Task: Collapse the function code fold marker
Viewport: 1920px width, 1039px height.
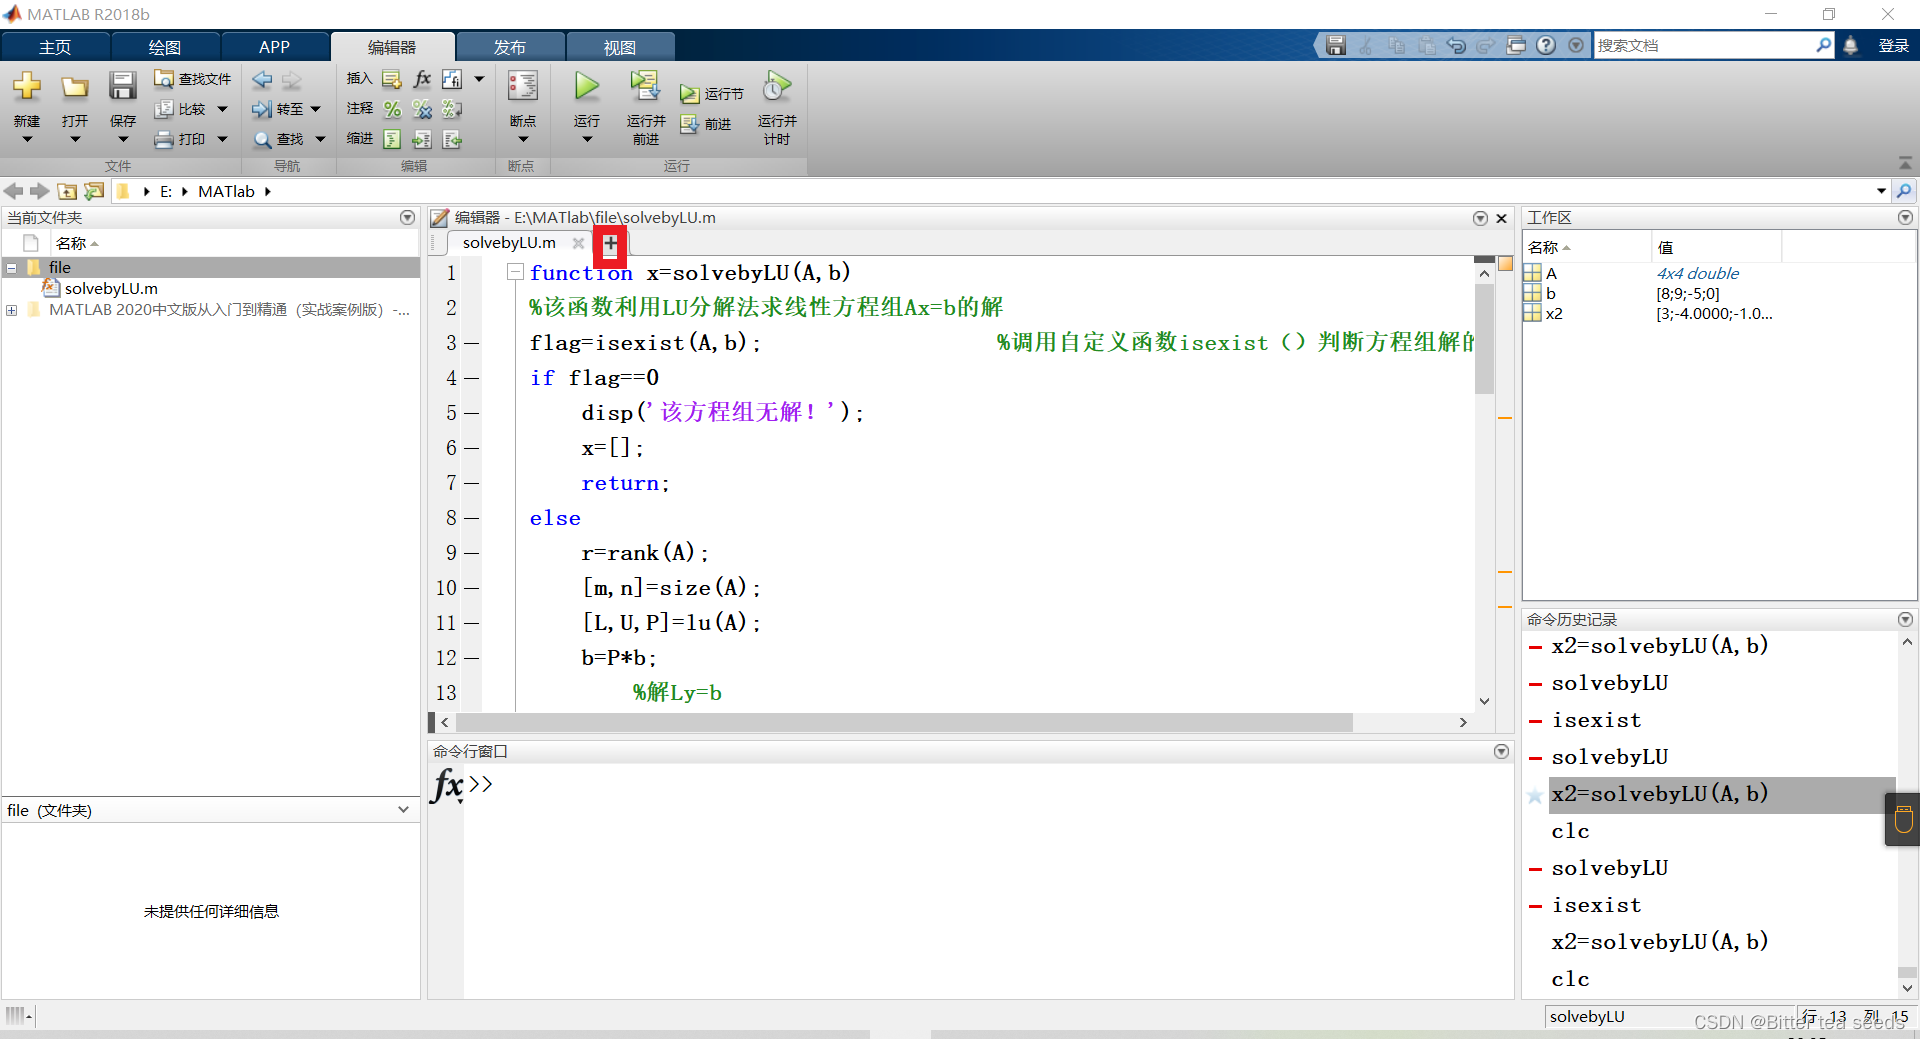Action: [515, 272]
